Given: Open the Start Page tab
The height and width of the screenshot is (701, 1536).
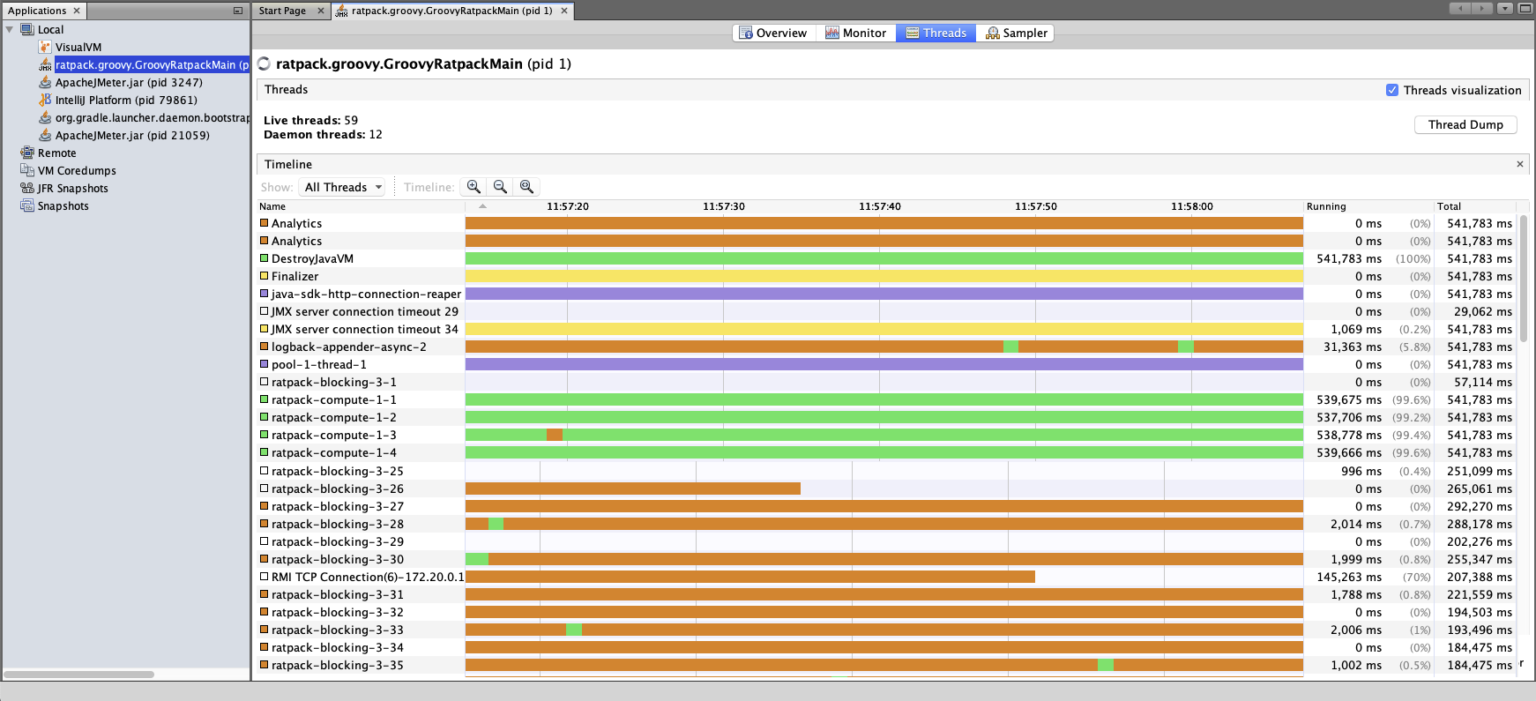Looking at the screenshot, I should [x=281, y=10].
